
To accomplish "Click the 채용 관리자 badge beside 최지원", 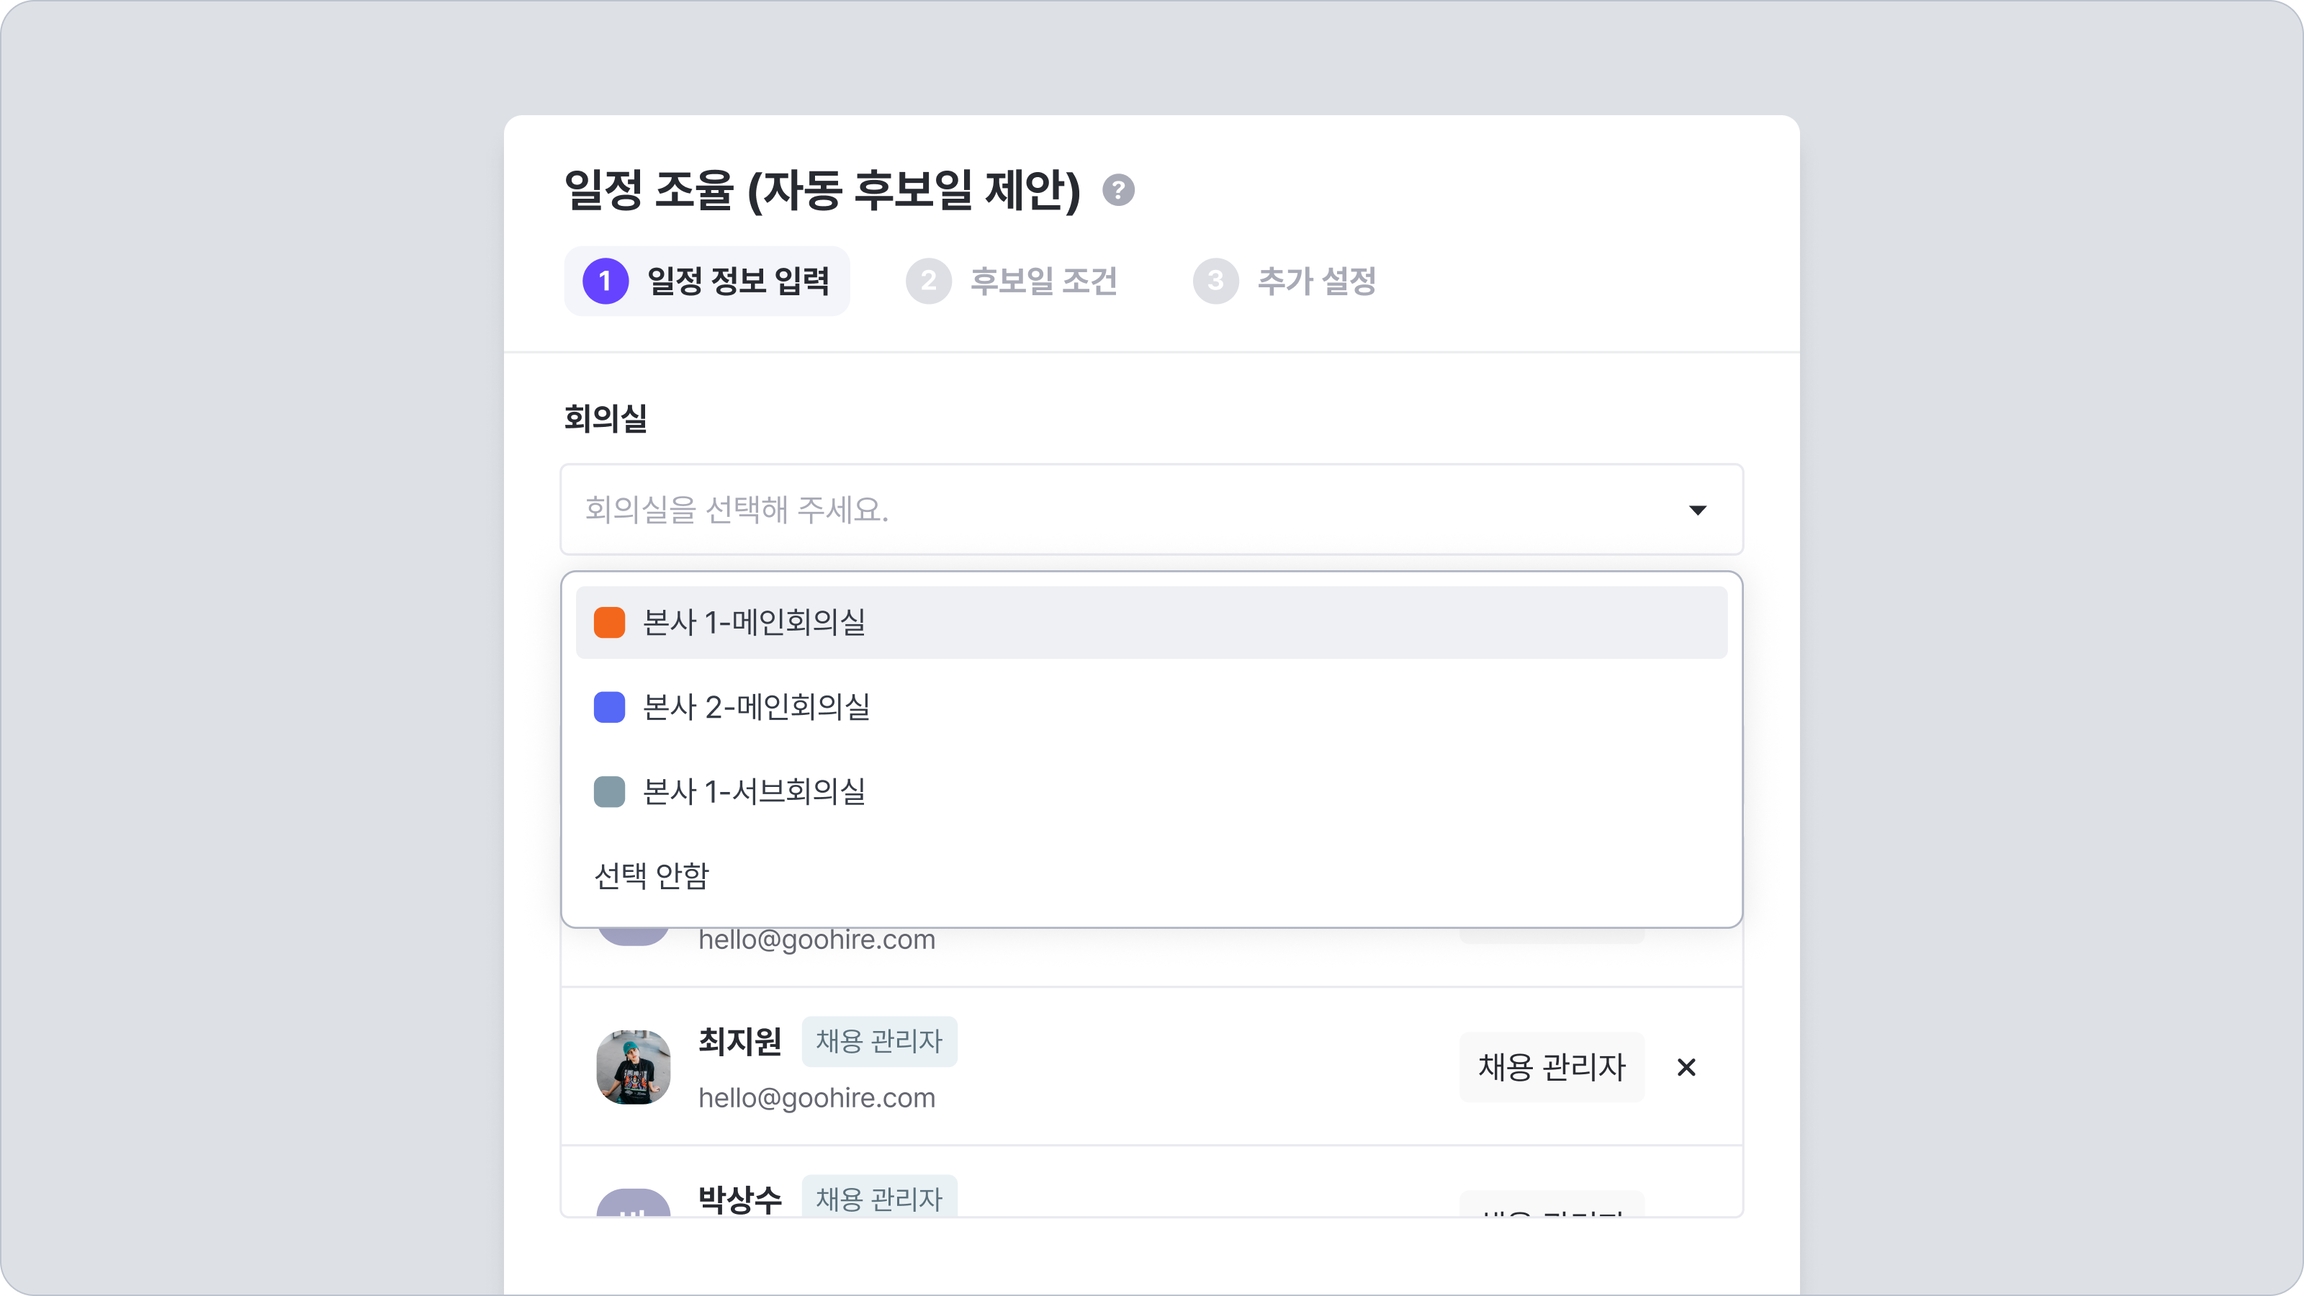I will pyautogui.click(x=879, y=1041).
